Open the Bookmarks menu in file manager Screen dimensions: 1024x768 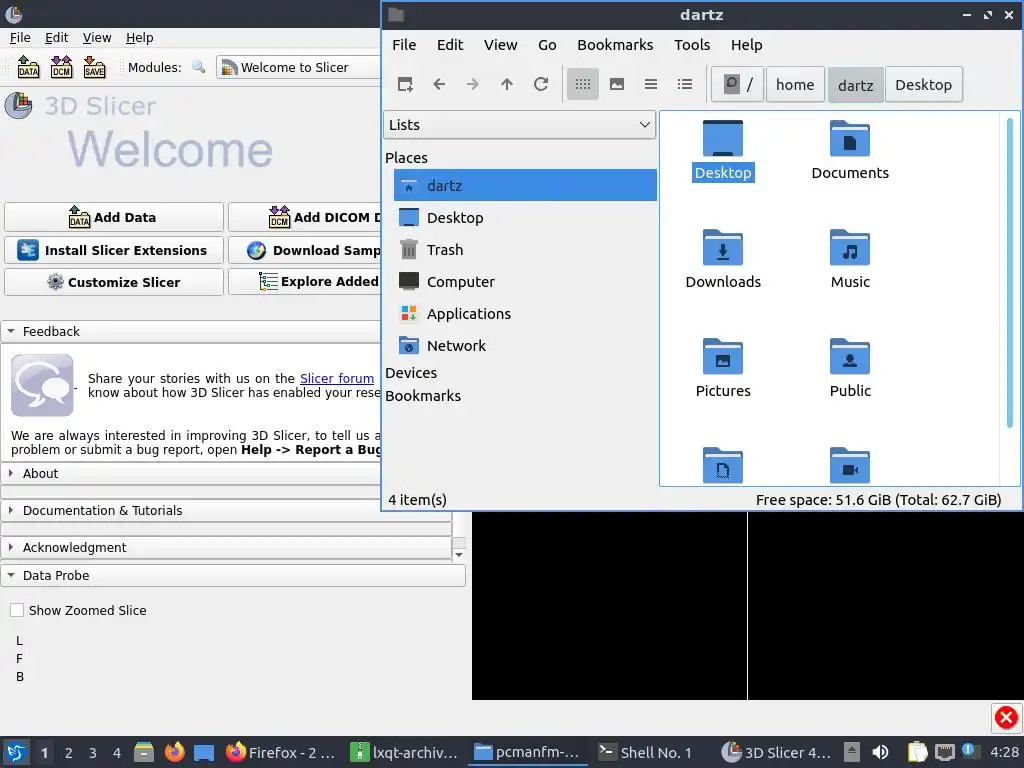pyautogui.click(x=615, y=44)
